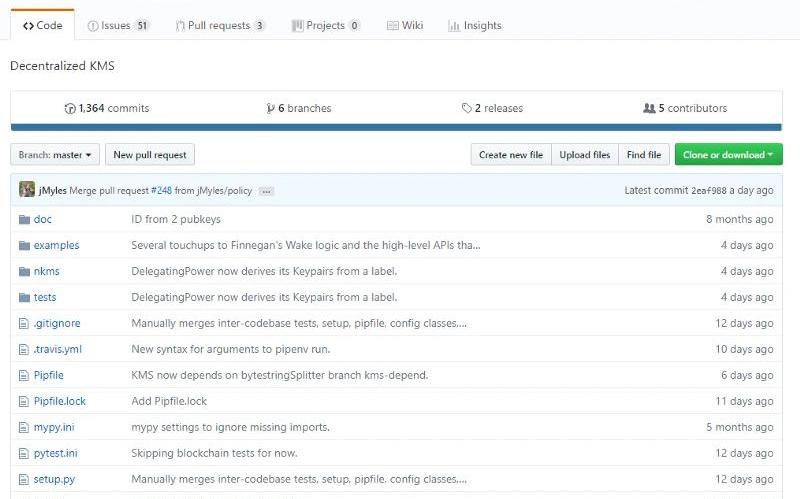800x499 pixels.
Task: Open the doc folder
Action: pos(43,219)
